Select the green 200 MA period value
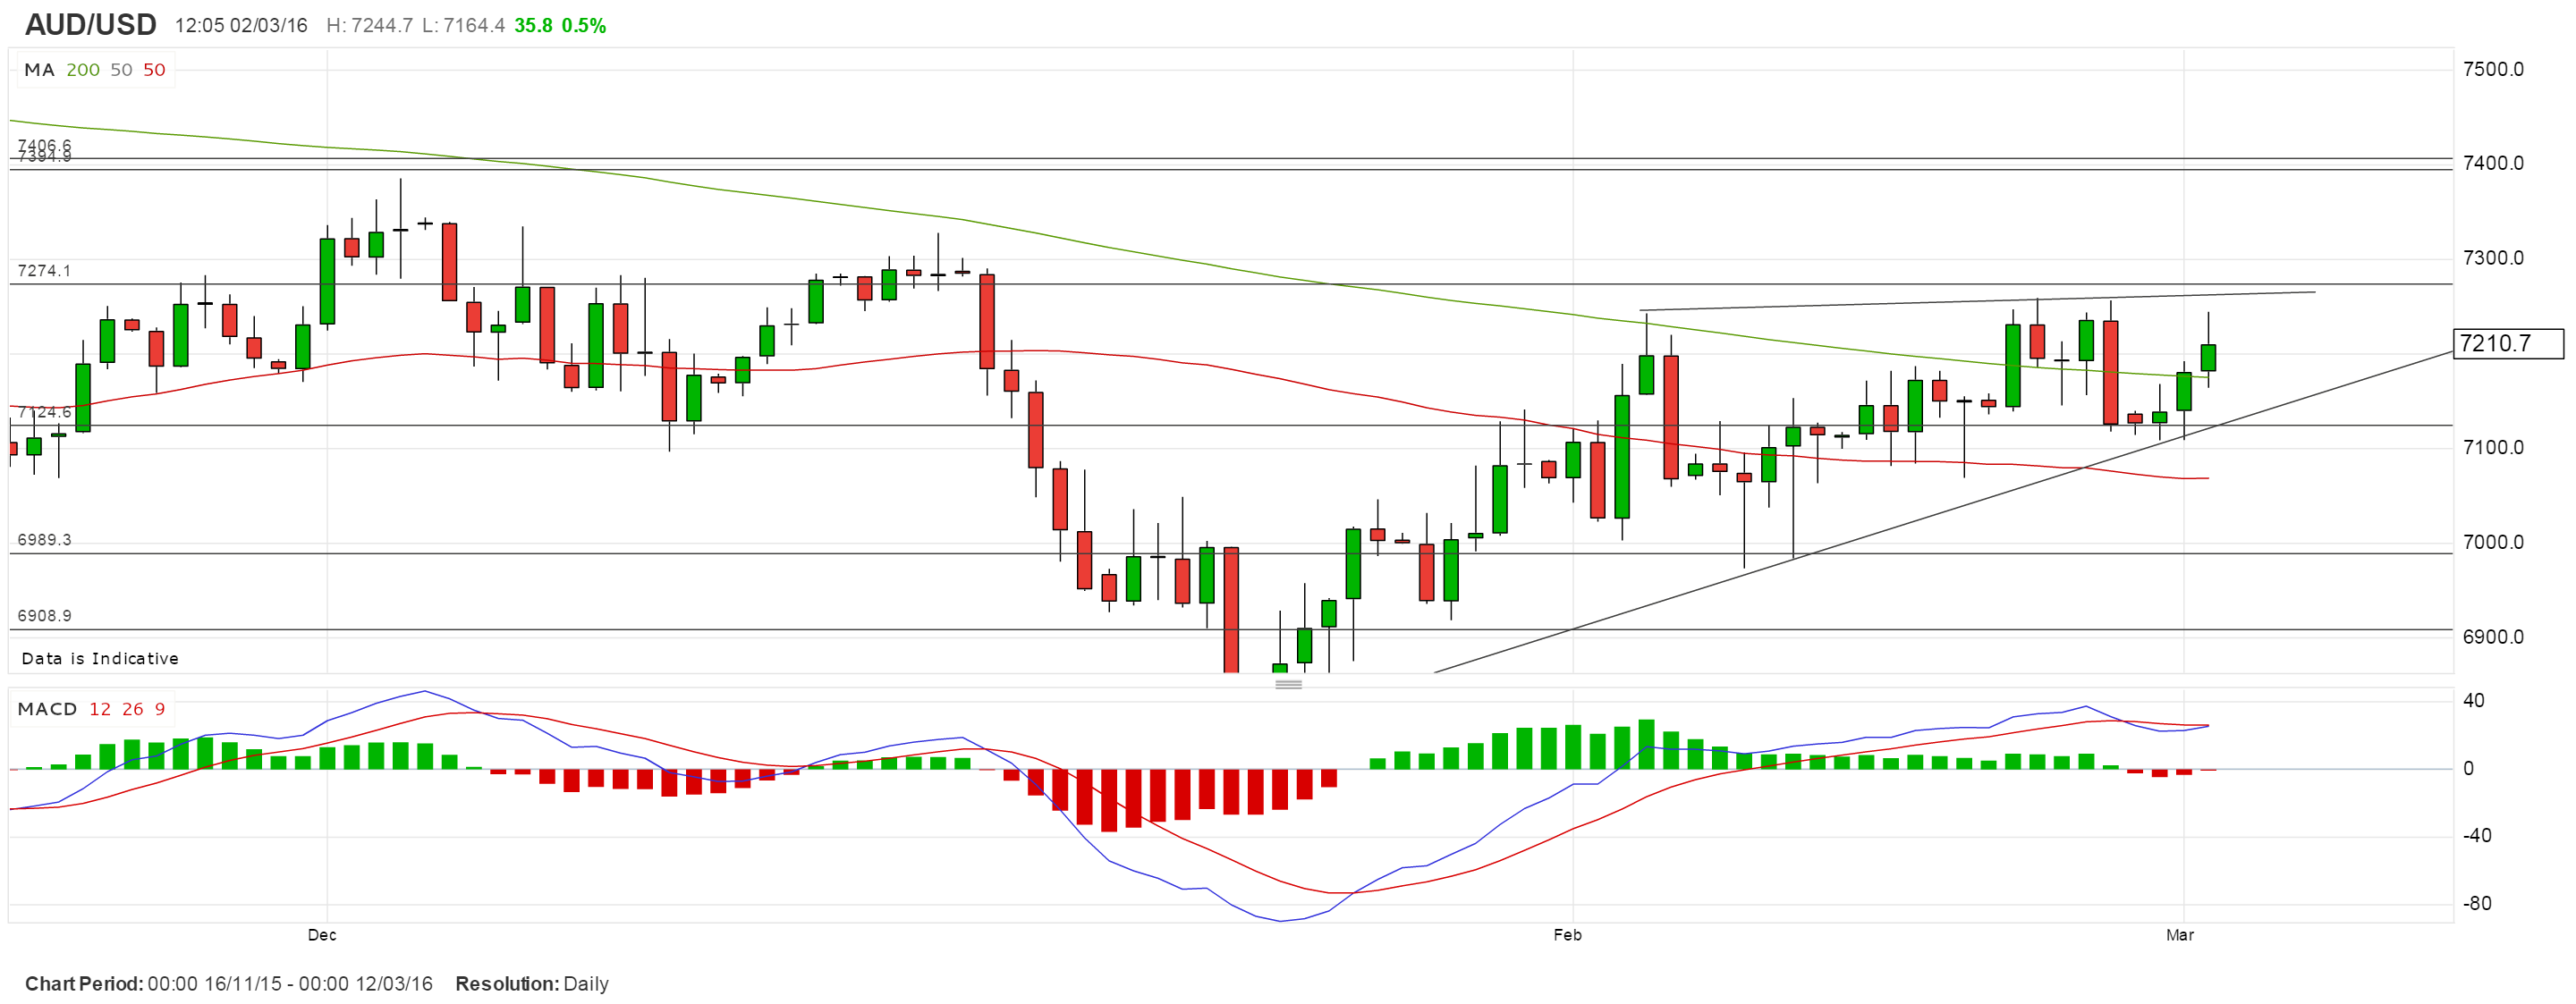 83,70
